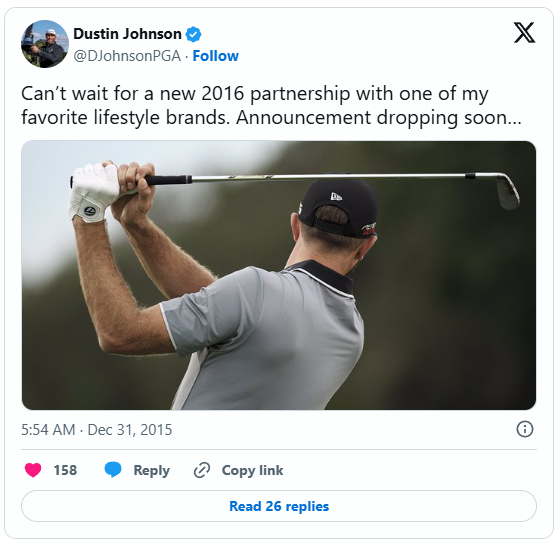This screenshot has height=544, width=557.
Task: Follow Dustin Johnson's account
Action: coord(215,56)
